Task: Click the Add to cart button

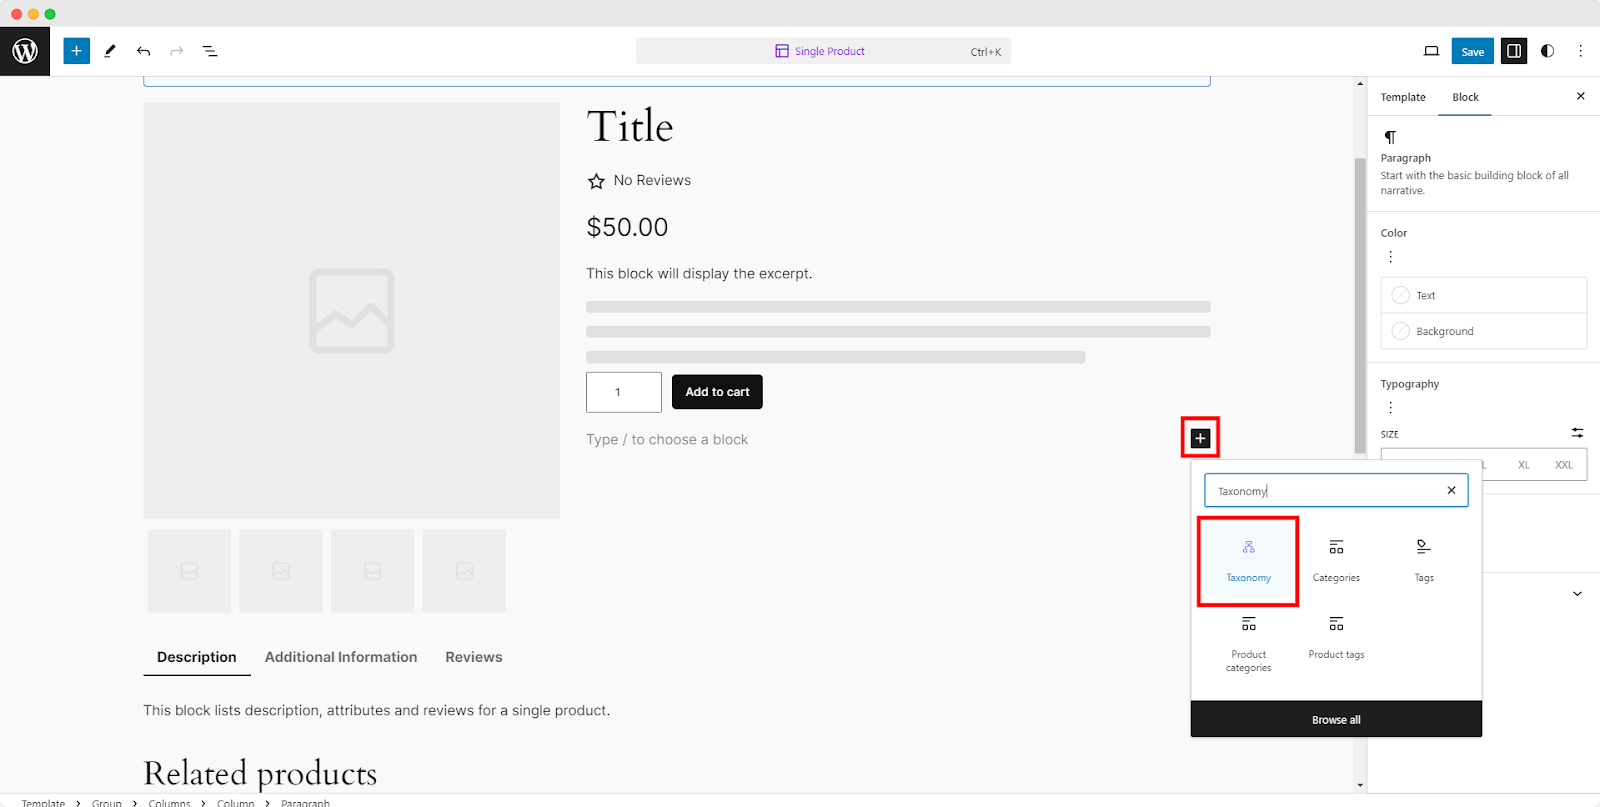Action: pos(717,392)
